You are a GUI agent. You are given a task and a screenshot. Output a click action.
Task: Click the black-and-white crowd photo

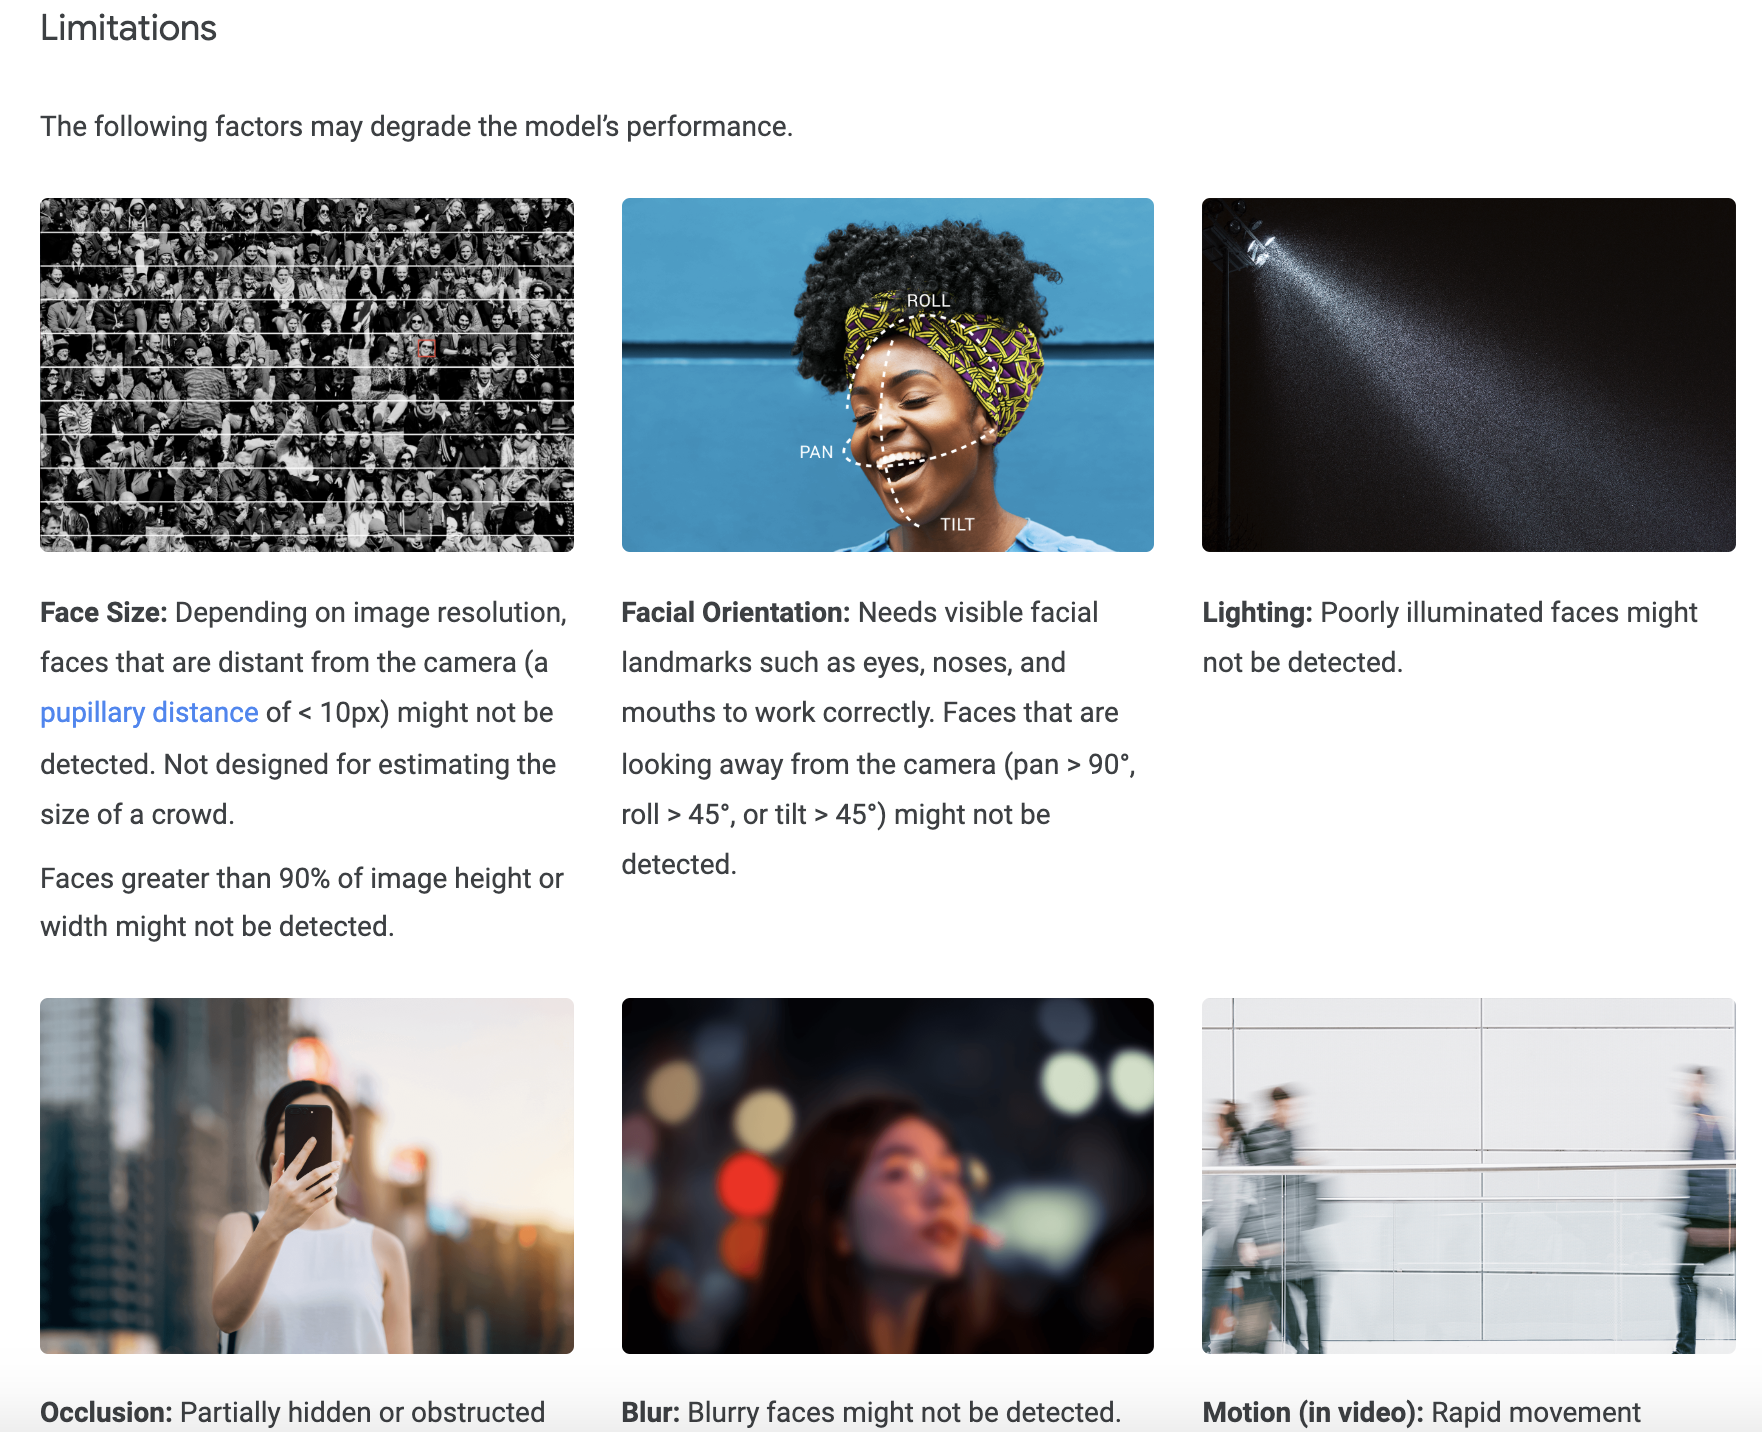point(306,375)
